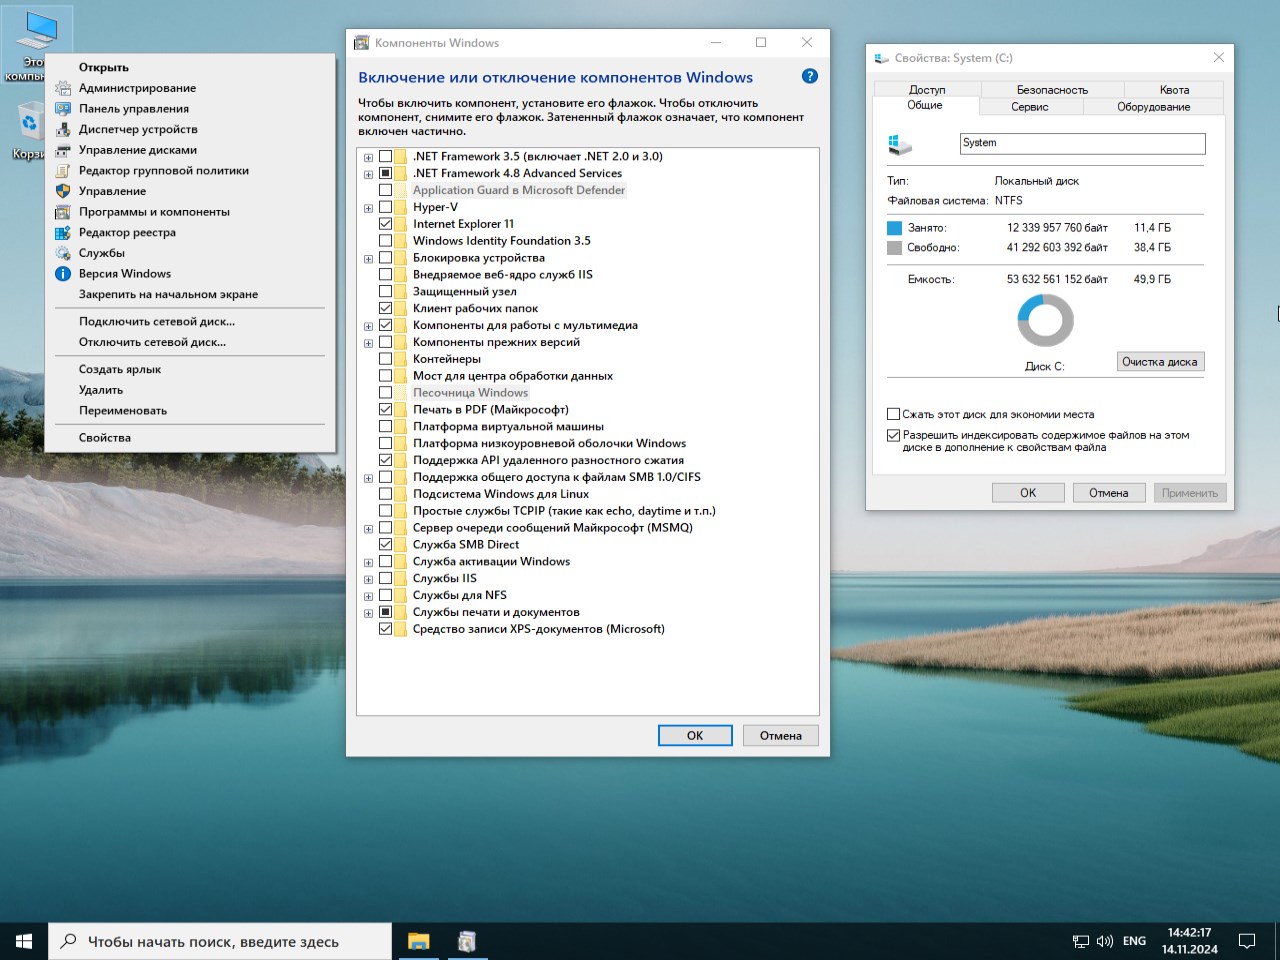Click Отмена in the Windows Components dialog
Screen dimensions: 1280x960
pos(780,736)
